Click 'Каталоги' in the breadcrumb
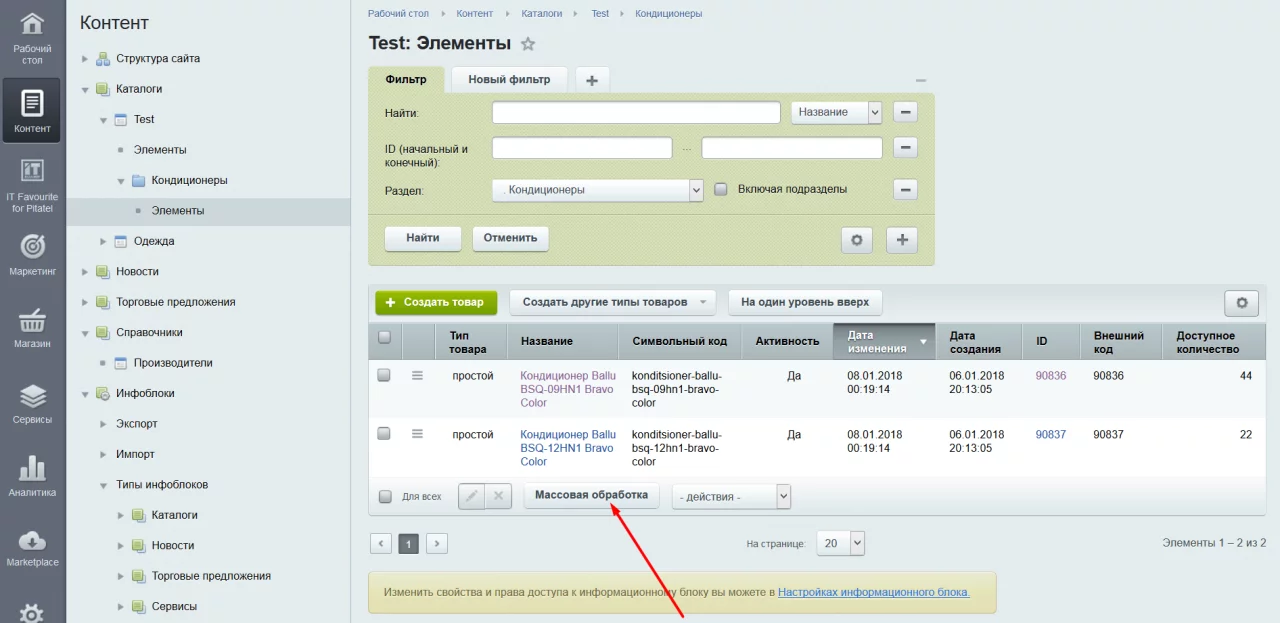This screenshot has width=1280, height=623. [x=541, y=14]
